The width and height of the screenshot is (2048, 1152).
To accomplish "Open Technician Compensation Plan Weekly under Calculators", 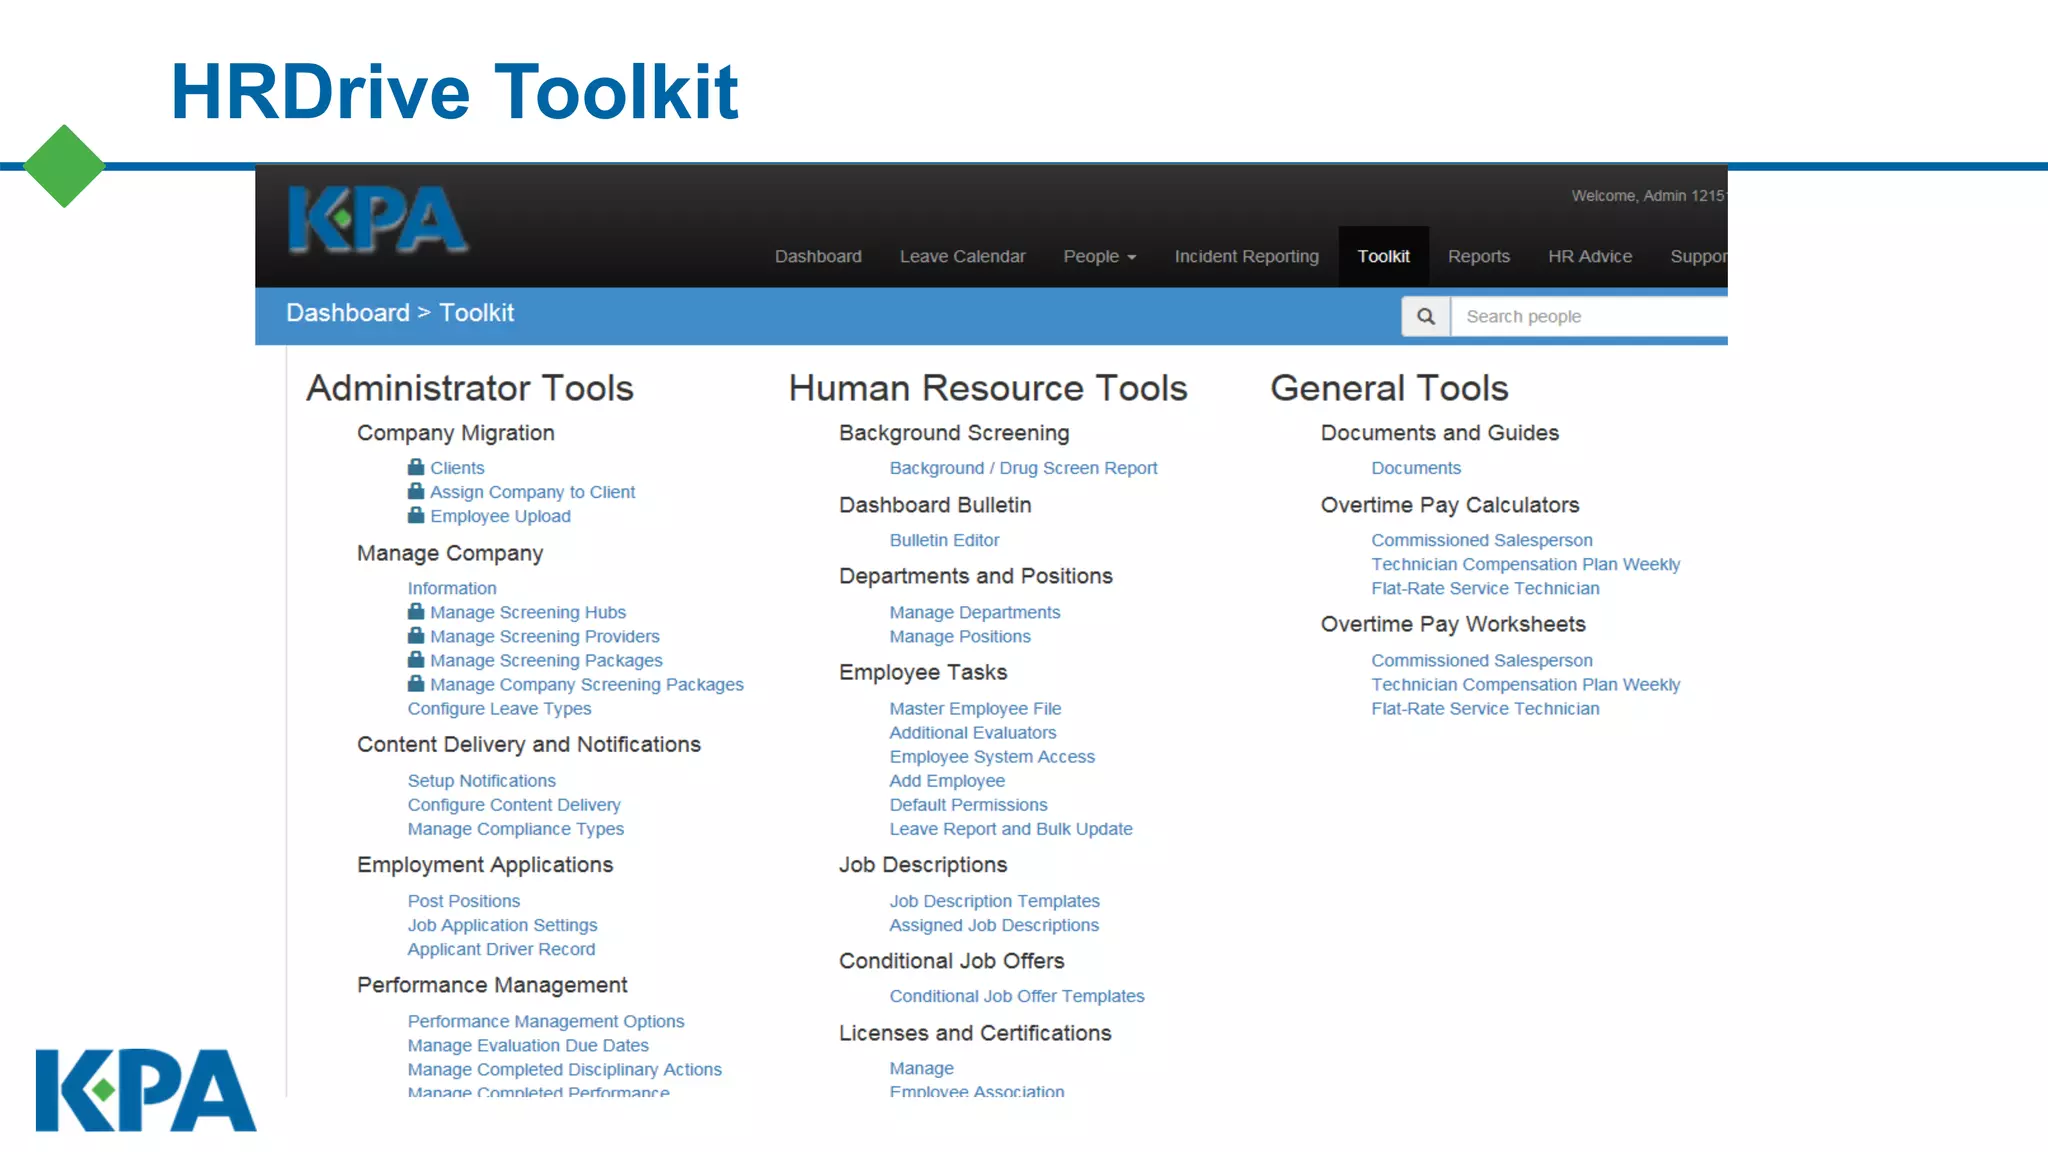I will (1525, 564).
